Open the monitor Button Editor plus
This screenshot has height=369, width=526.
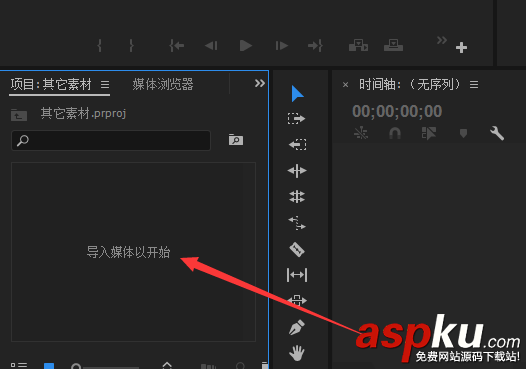pyautogui.click(x=462, y=47)
